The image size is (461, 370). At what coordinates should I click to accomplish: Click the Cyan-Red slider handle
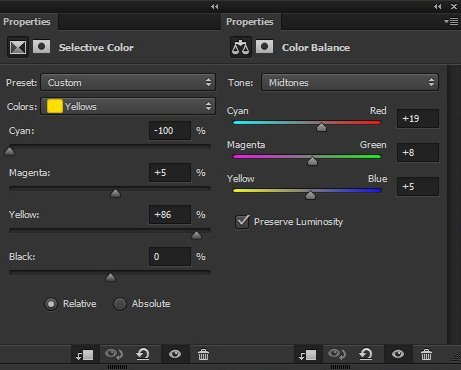click(x=321, y=127)
